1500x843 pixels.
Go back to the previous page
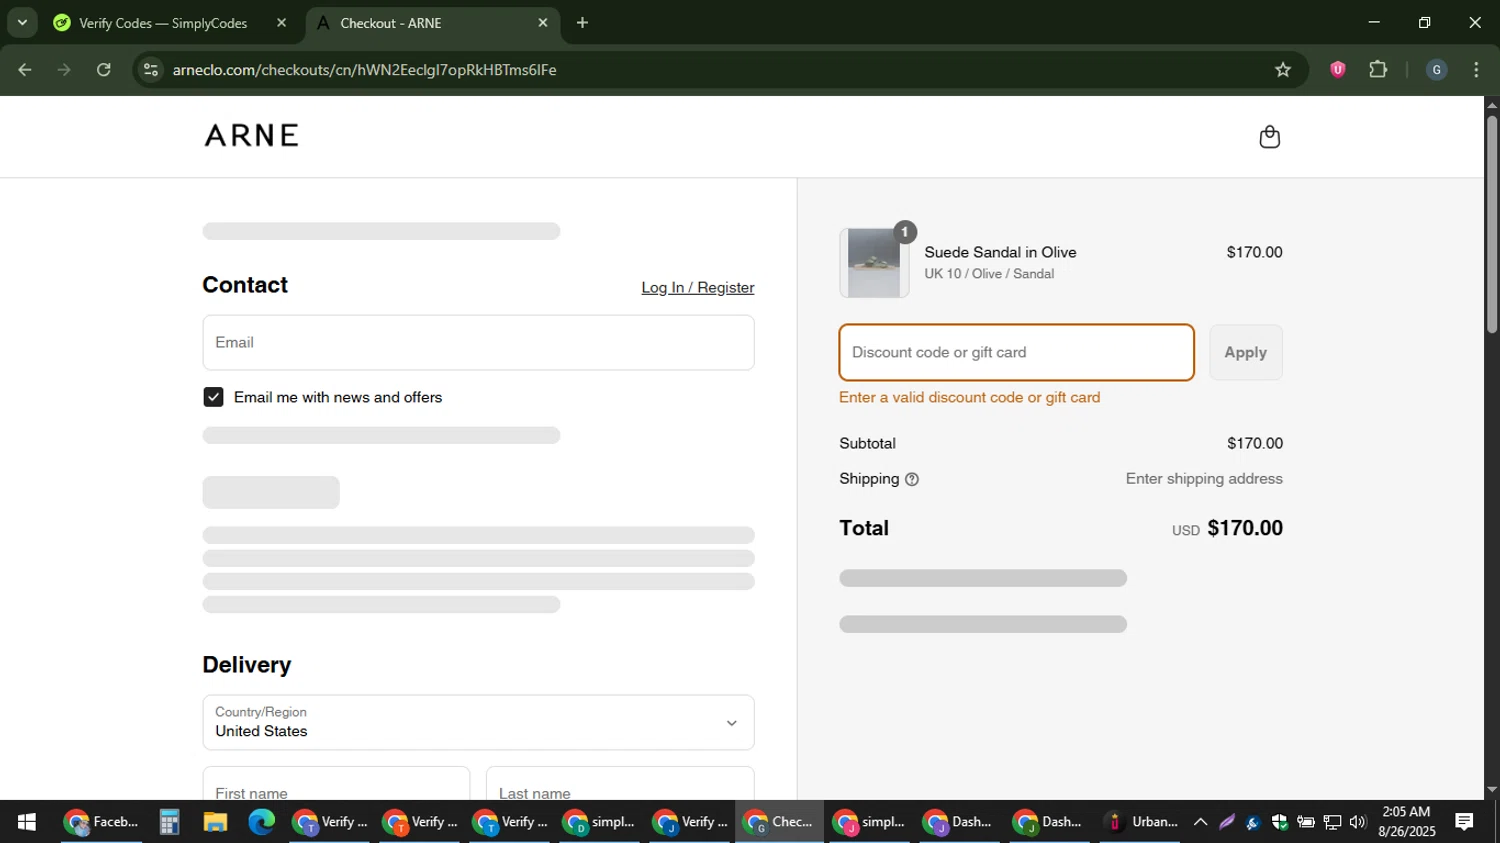(x=25, y=70)
